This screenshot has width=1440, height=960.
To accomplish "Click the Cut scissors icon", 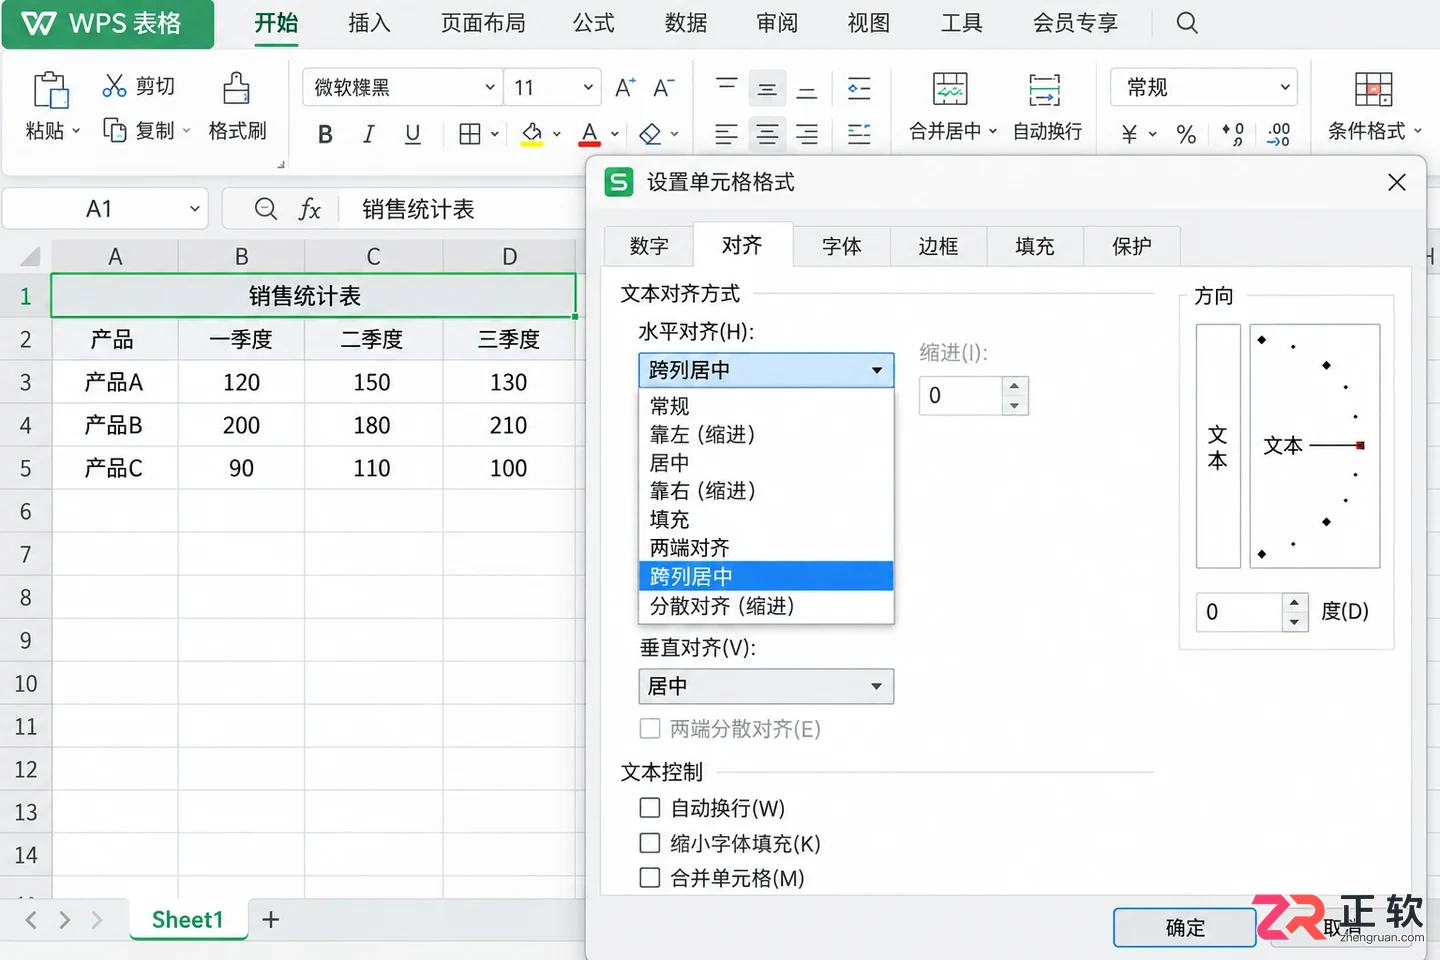I will pyautogui.click(x=114, y=86).
